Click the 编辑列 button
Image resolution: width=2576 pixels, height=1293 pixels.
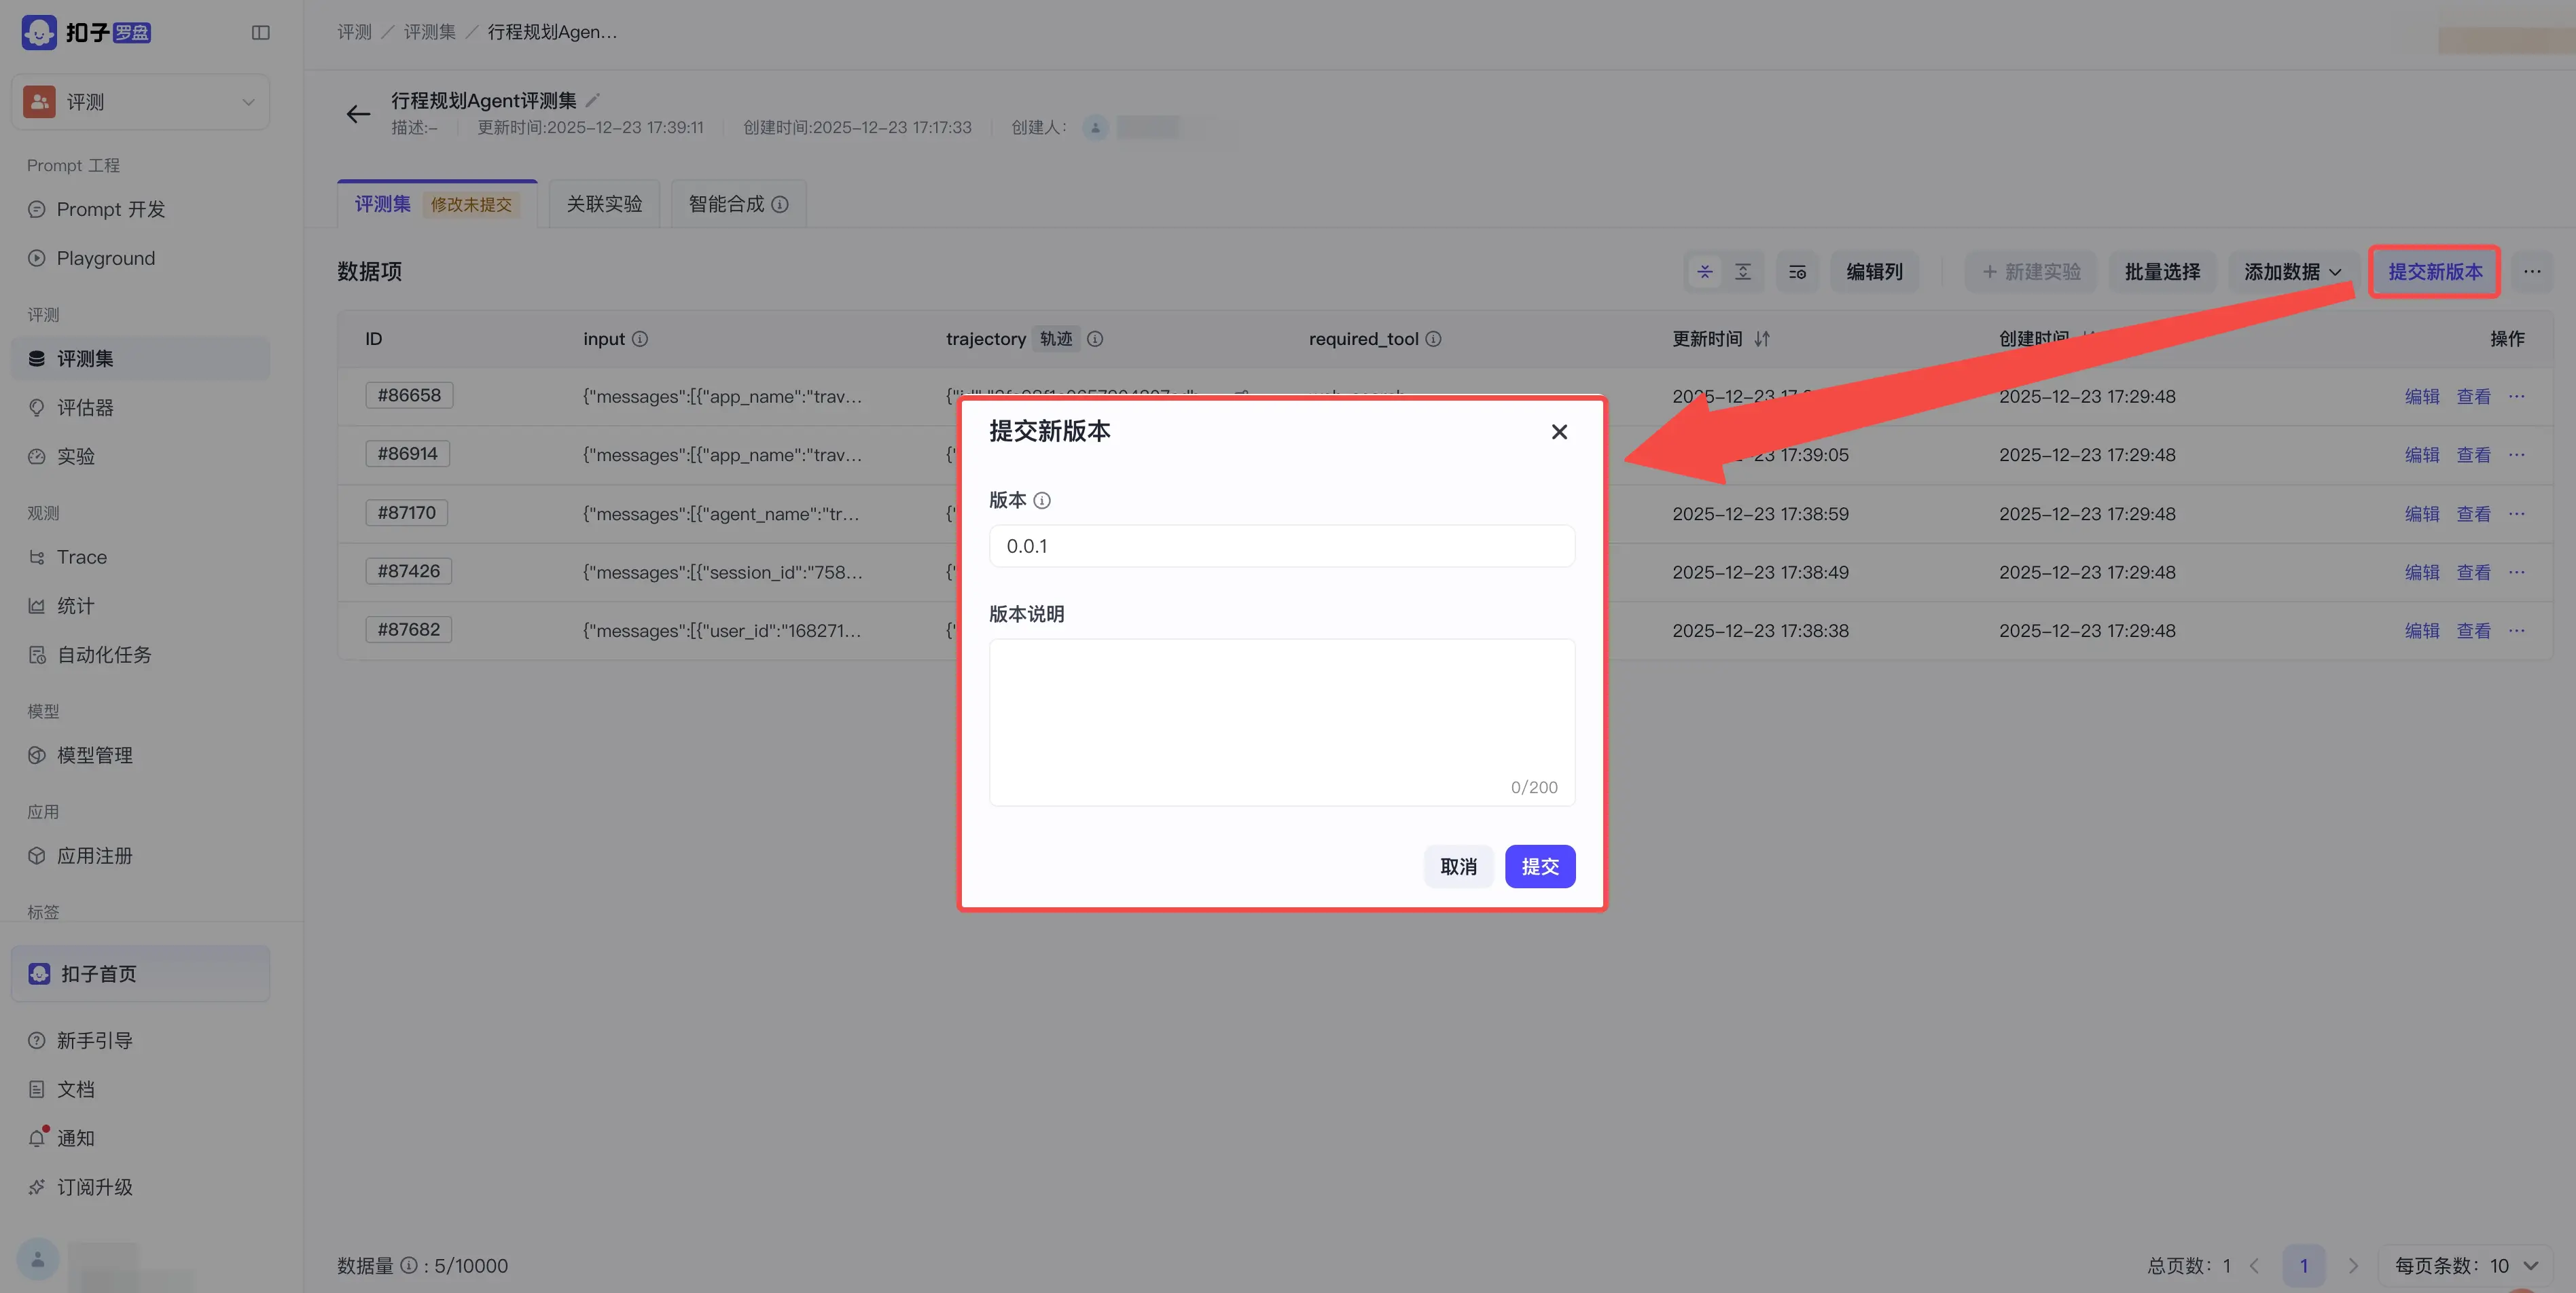[1874, 272]
